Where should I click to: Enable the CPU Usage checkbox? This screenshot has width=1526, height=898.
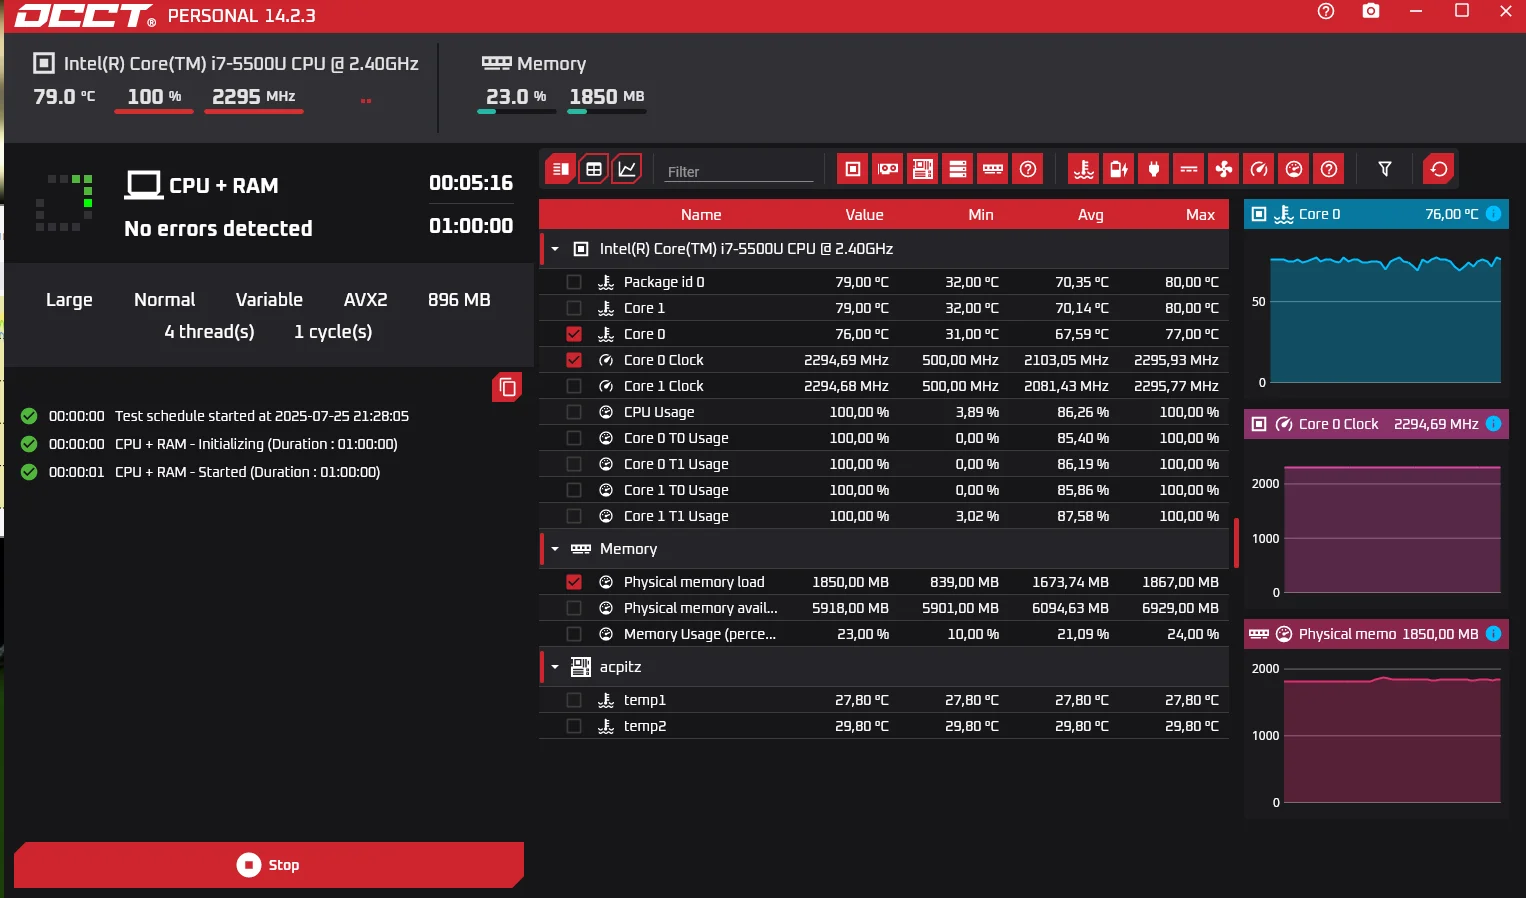(574, 412)
